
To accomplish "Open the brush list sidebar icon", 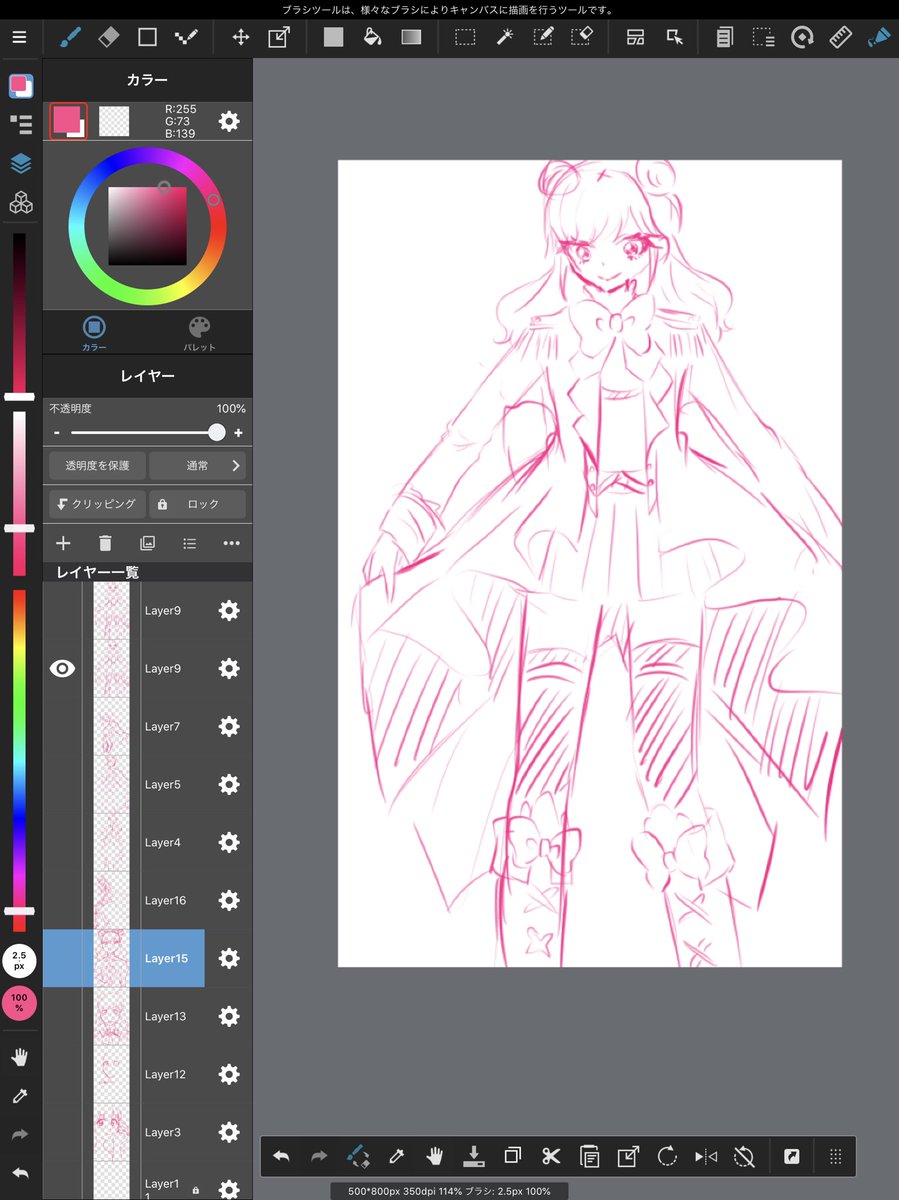I will coord(21,124).
